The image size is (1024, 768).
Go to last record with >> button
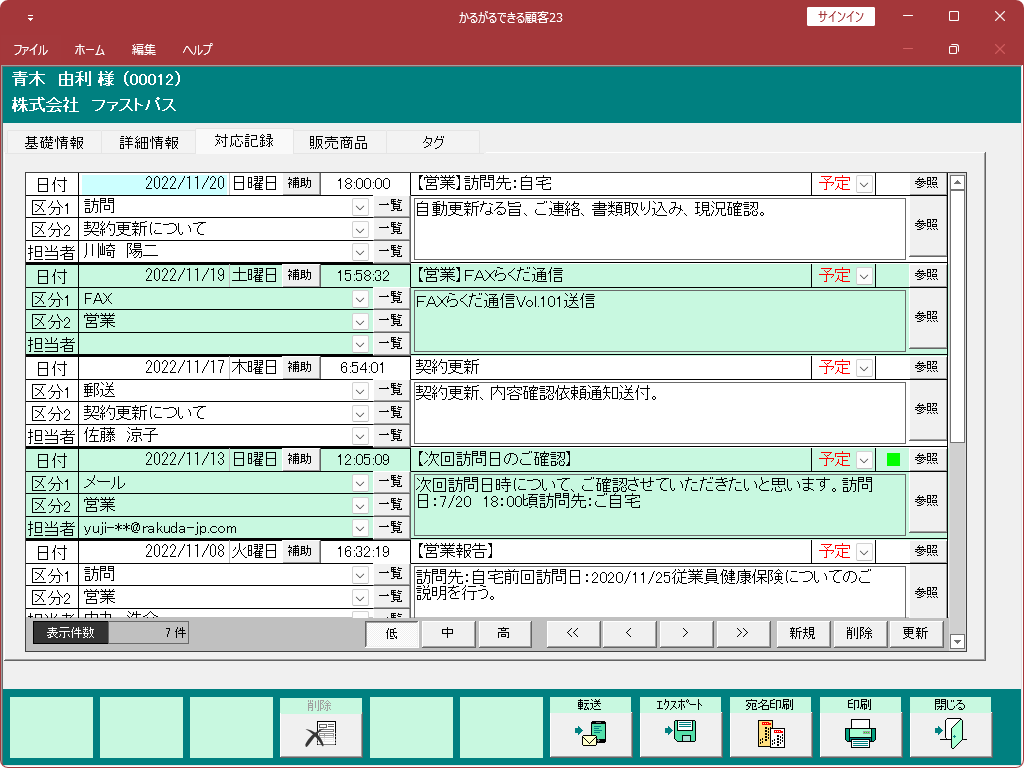tap(741, 633)
